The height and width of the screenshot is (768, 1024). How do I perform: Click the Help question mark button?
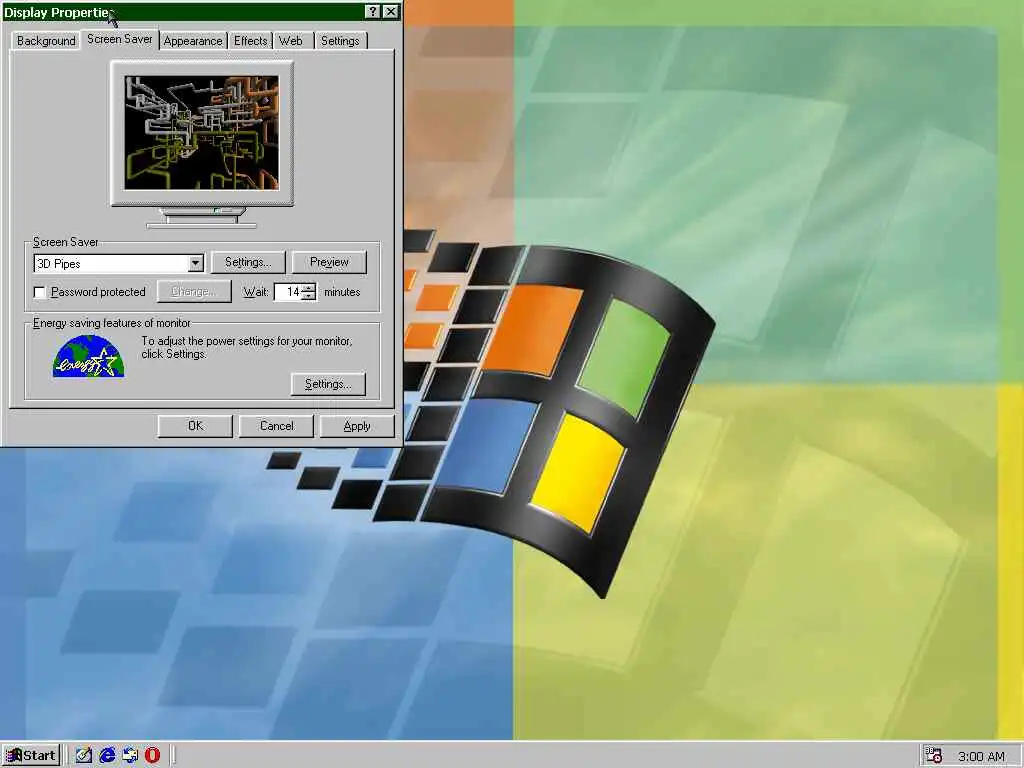(x=372, y=12)
